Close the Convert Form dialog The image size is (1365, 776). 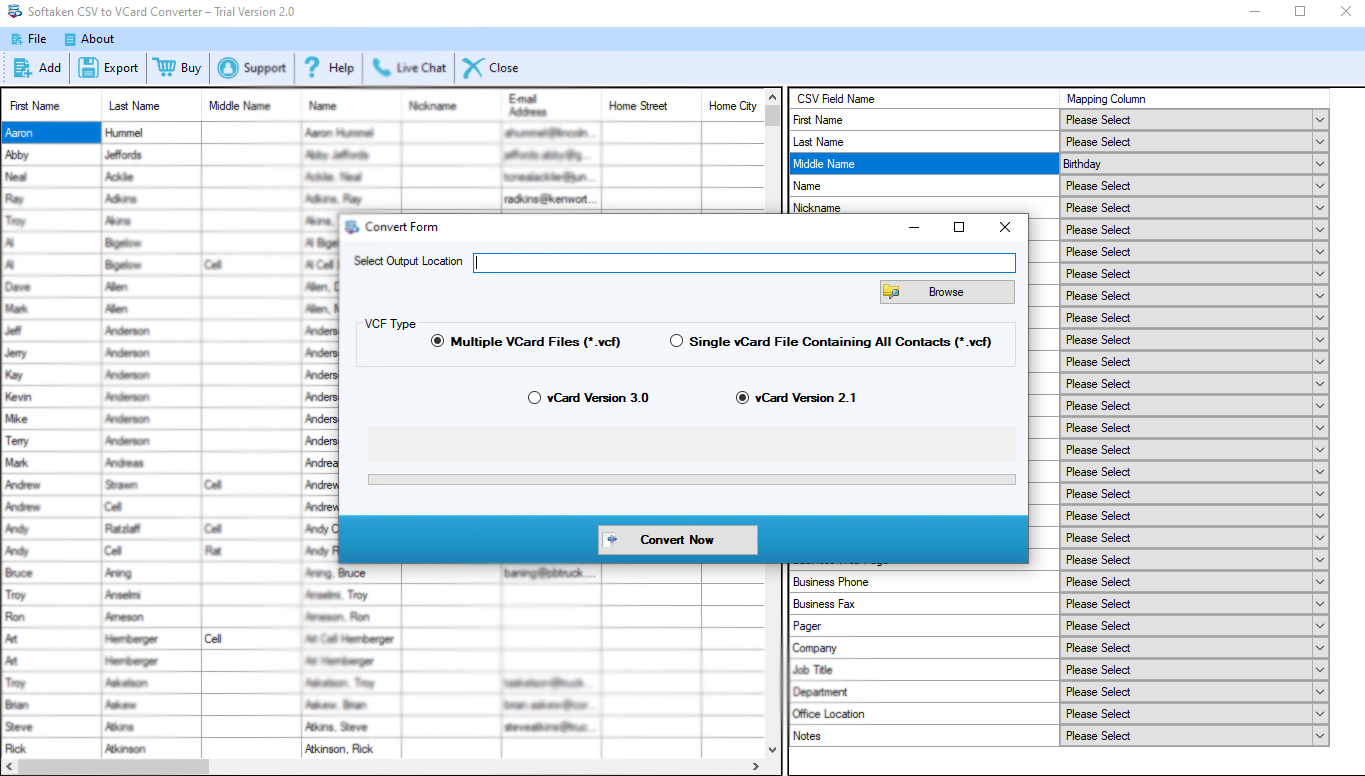[1005, 227]
